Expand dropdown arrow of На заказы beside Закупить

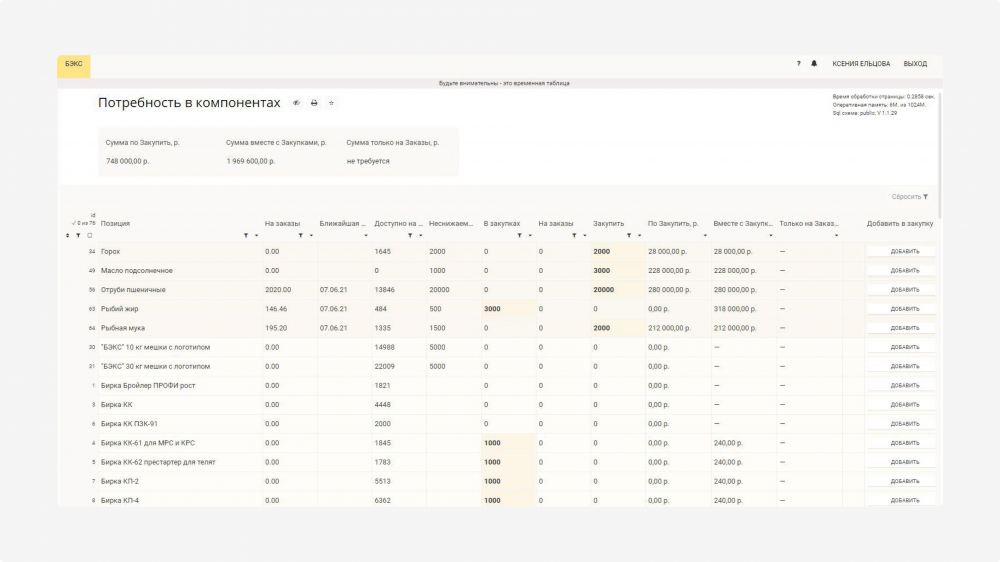pyautogui.click(x=585, y=235)
